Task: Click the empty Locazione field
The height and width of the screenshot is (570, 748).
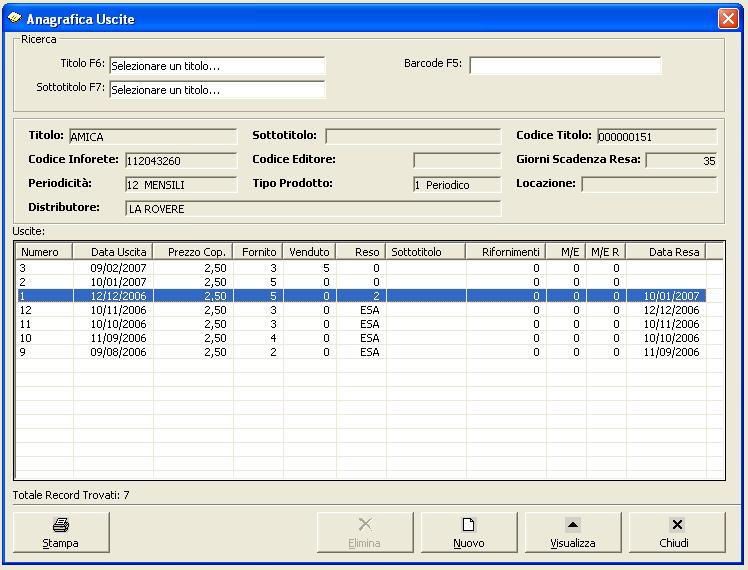Action: click(649, 184)
